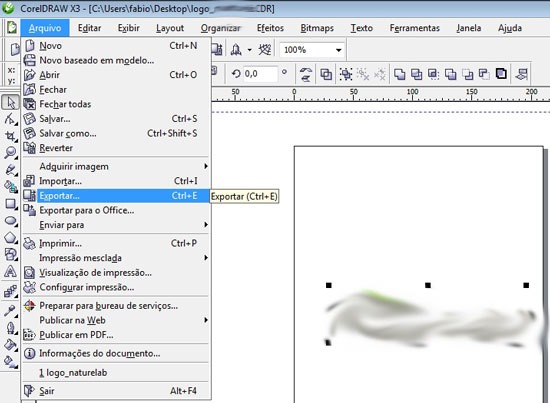Viewport: 550px width, 403px height.
Task: Click the Simplify shaping icon
Action: 450,74
